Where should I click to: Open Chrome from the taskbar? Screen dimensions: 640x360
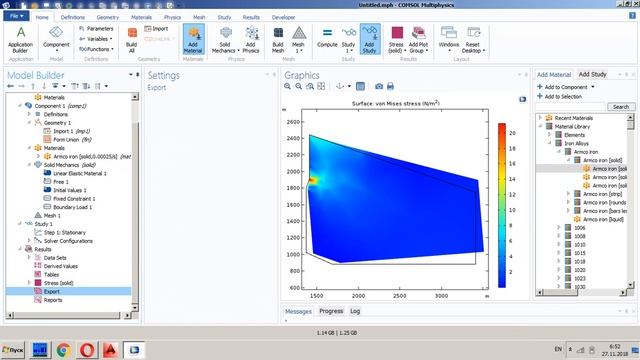tap(63, 350)
